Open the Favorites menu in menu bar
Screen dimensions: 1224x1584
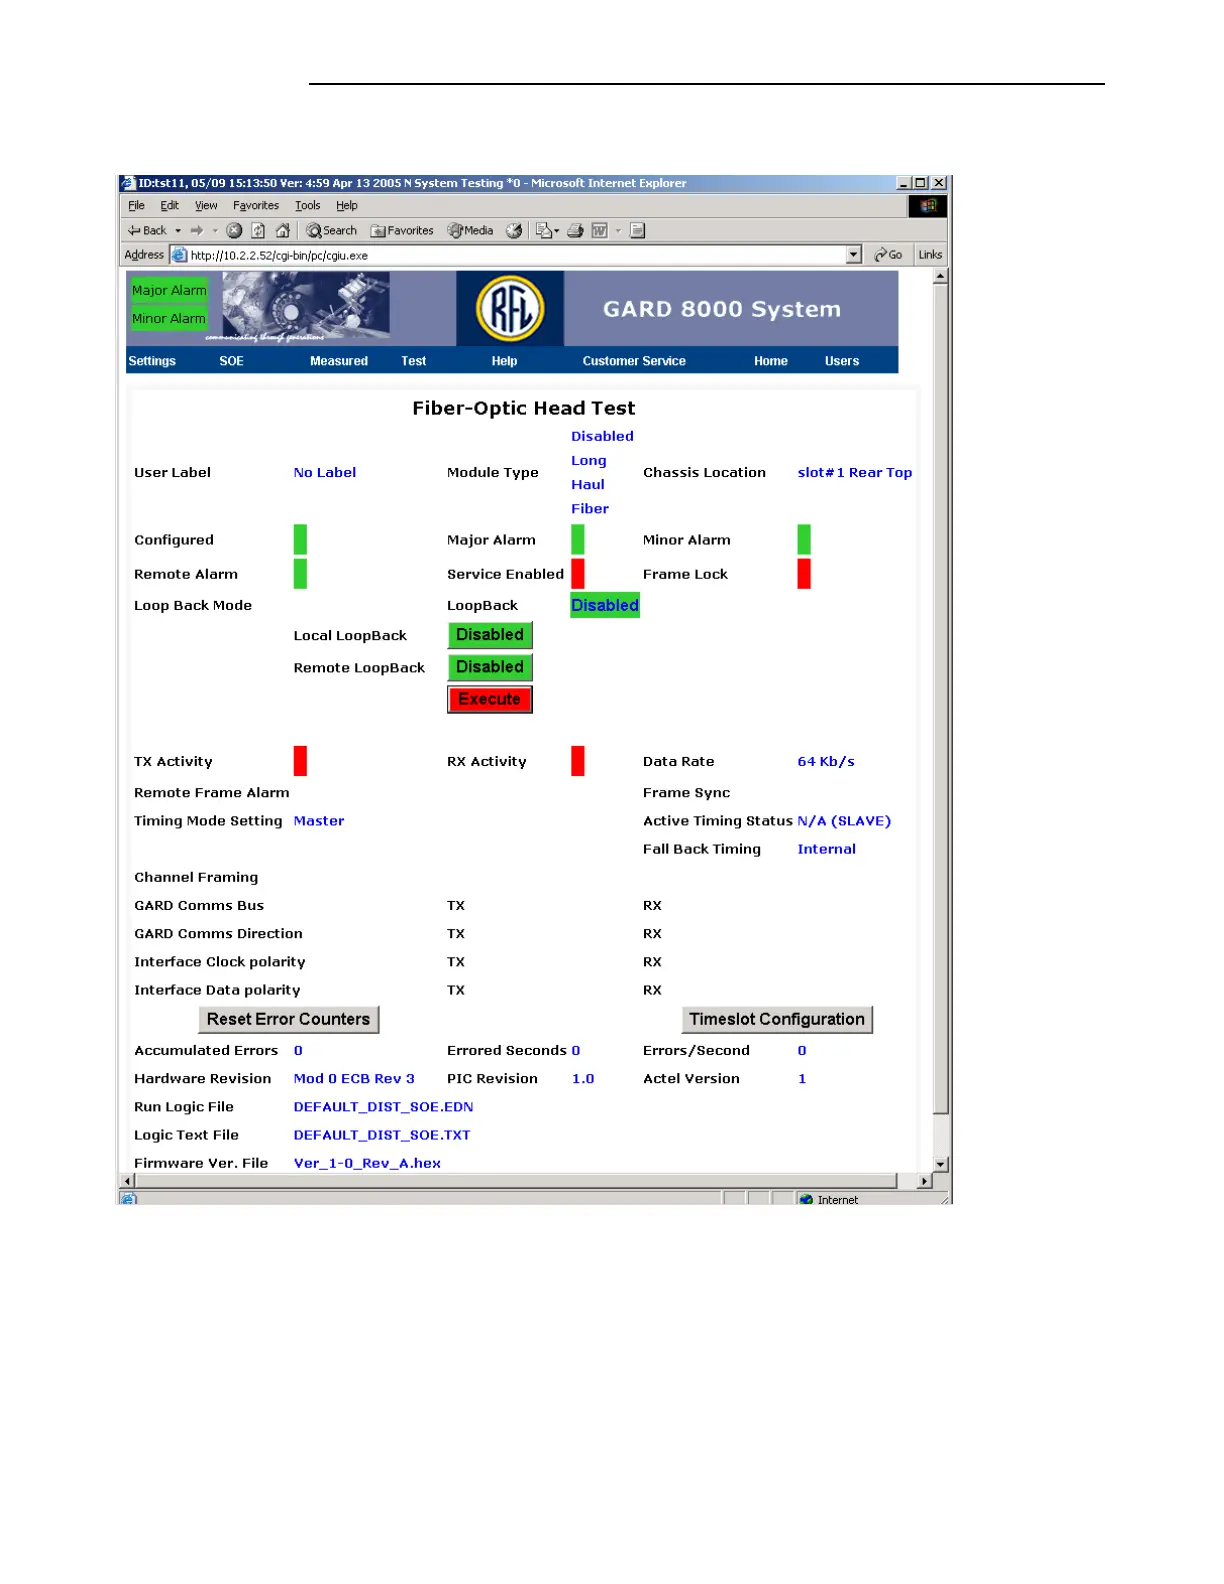[x=256, y=206]
